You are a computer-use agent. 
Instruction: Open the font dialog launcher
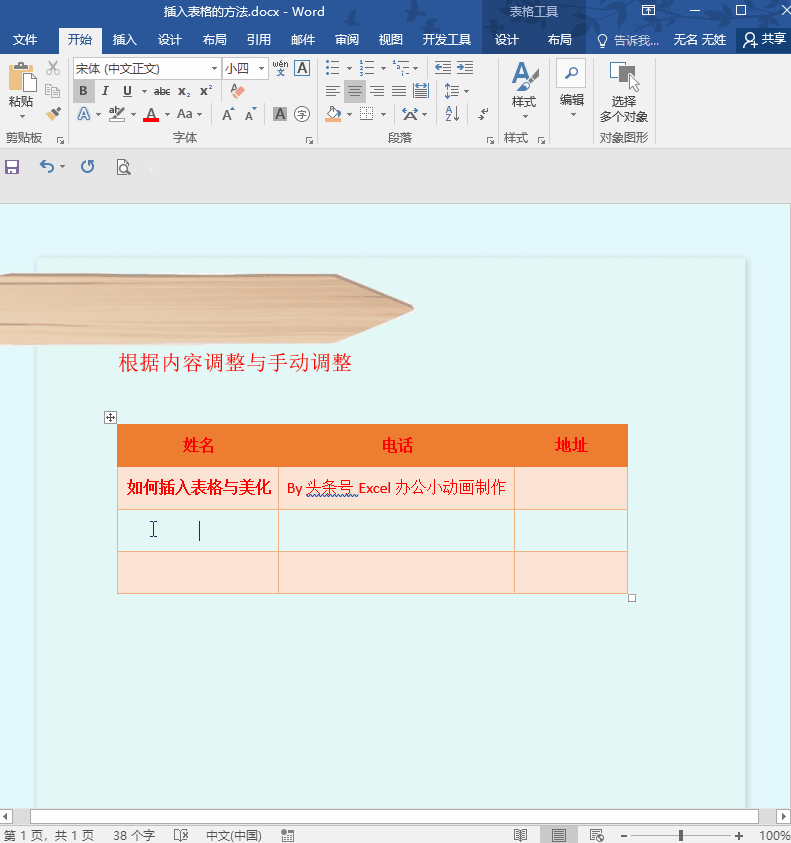click(309, 140)
